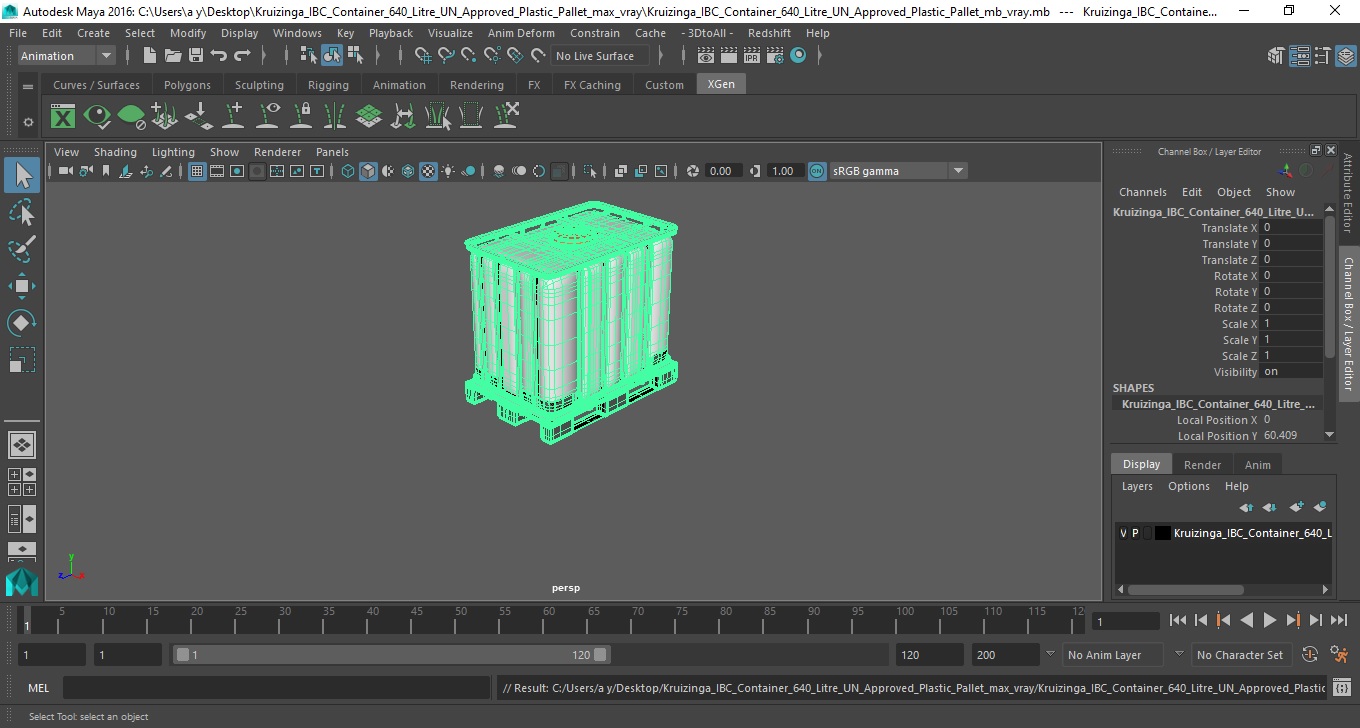The height and width of the screenshot is (728, 1360).
Task: Undo the last action arrow icon
Action: (x=219, y=56)
